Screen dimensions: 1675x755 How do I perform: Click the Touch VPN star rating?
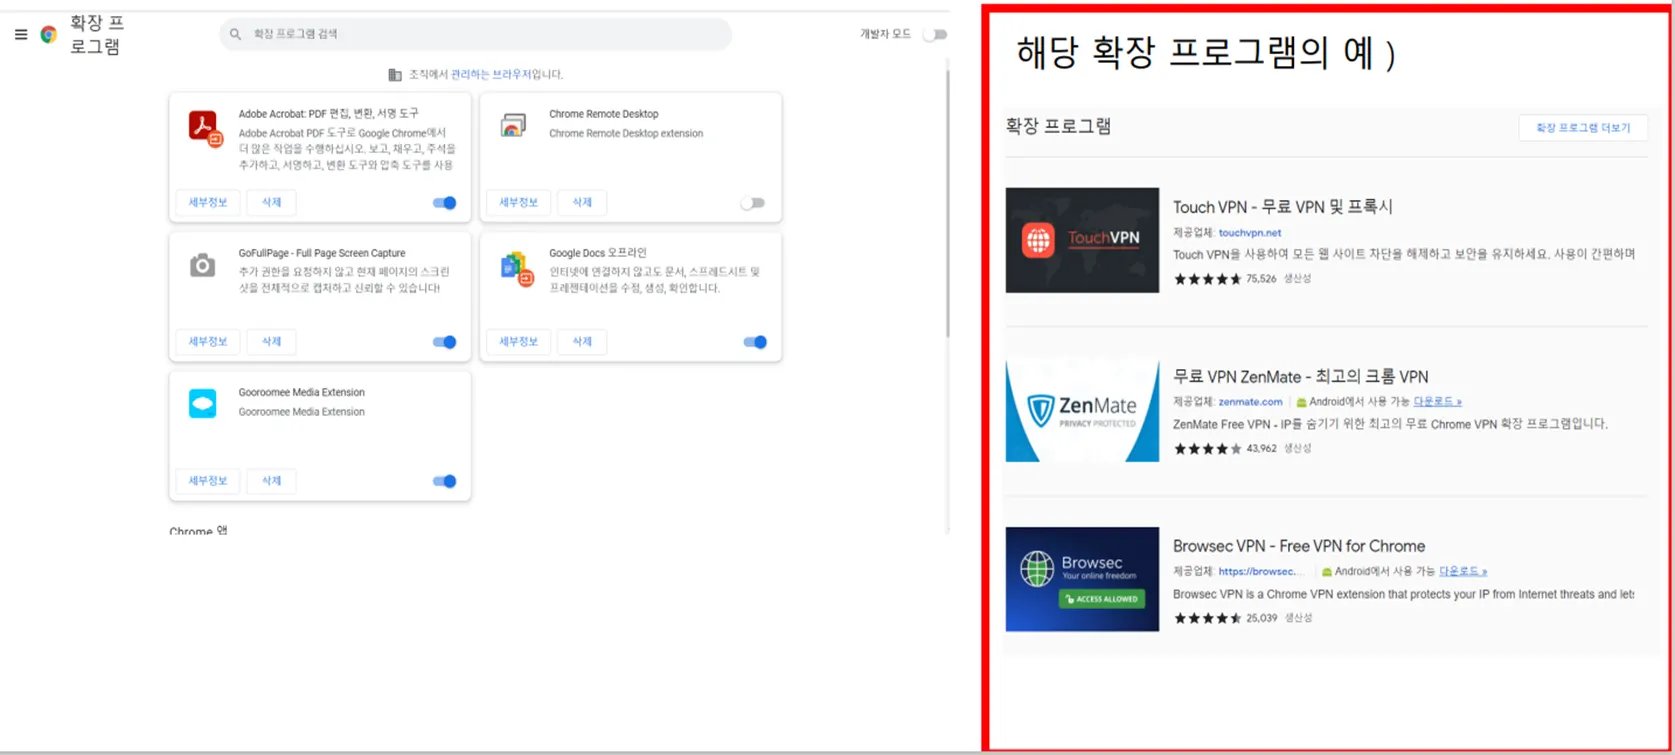pyautogui.click(x=1207, y=279)
